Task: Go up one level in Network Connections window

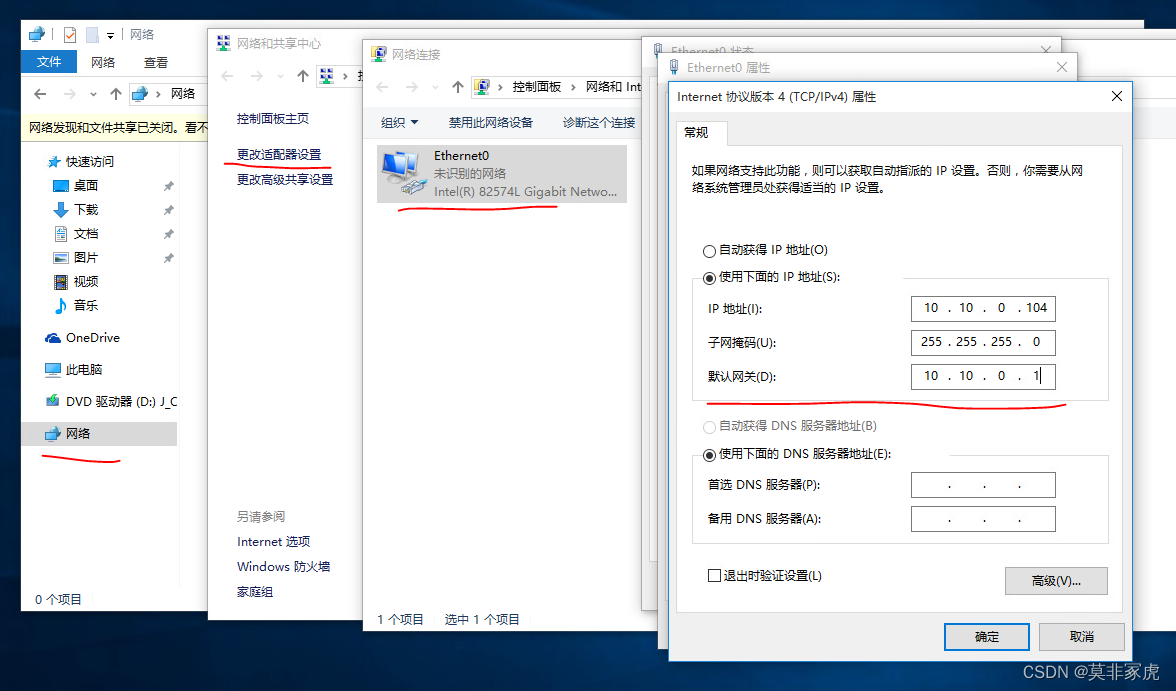Action: pyautogui.click(x=458, y=87)
